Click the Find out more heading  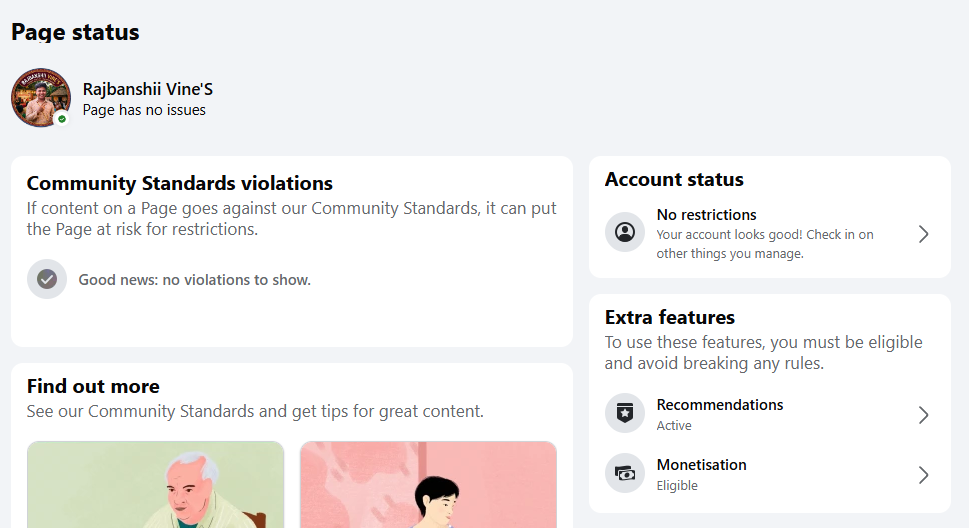coord(93,386)
